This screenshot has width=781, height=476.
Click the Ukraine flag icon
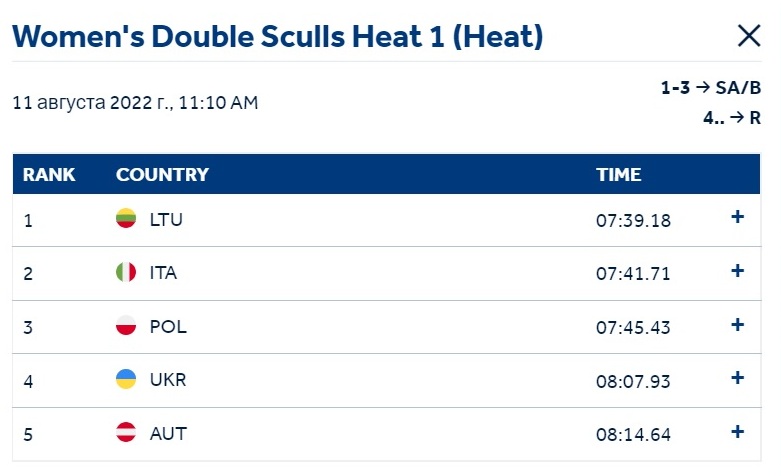click(126, 379)
